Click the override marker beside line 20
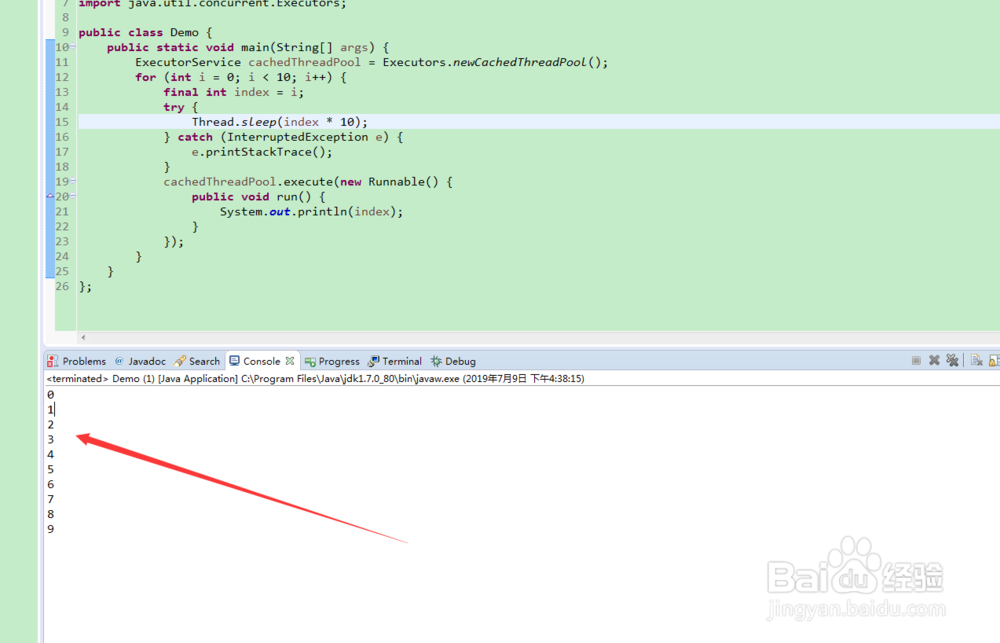The image size is (1000, 643). (50, 196)
